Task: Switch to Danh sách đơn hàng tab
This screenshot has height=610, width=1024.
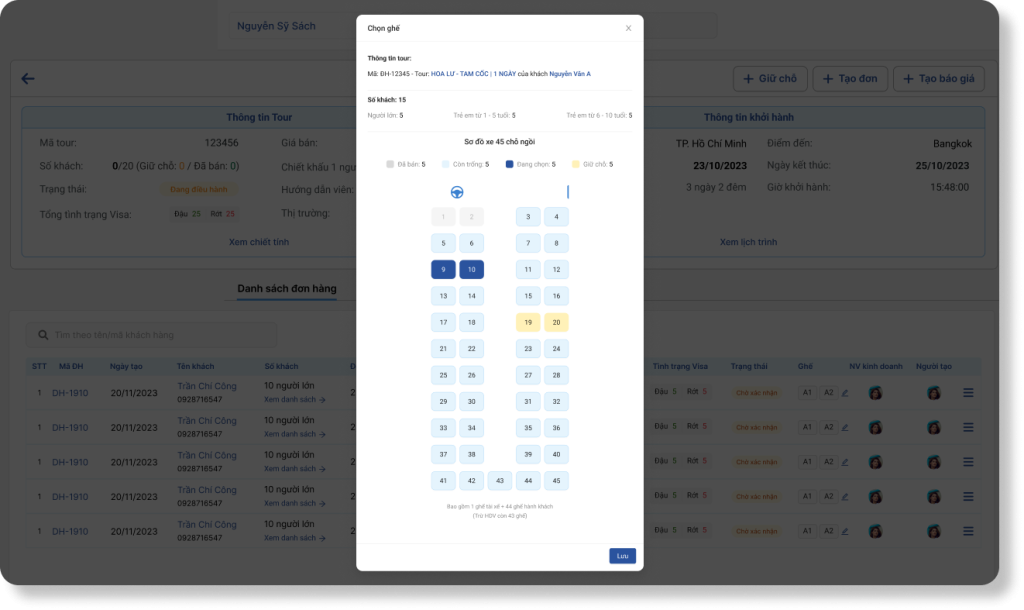Action: point(287,289)
